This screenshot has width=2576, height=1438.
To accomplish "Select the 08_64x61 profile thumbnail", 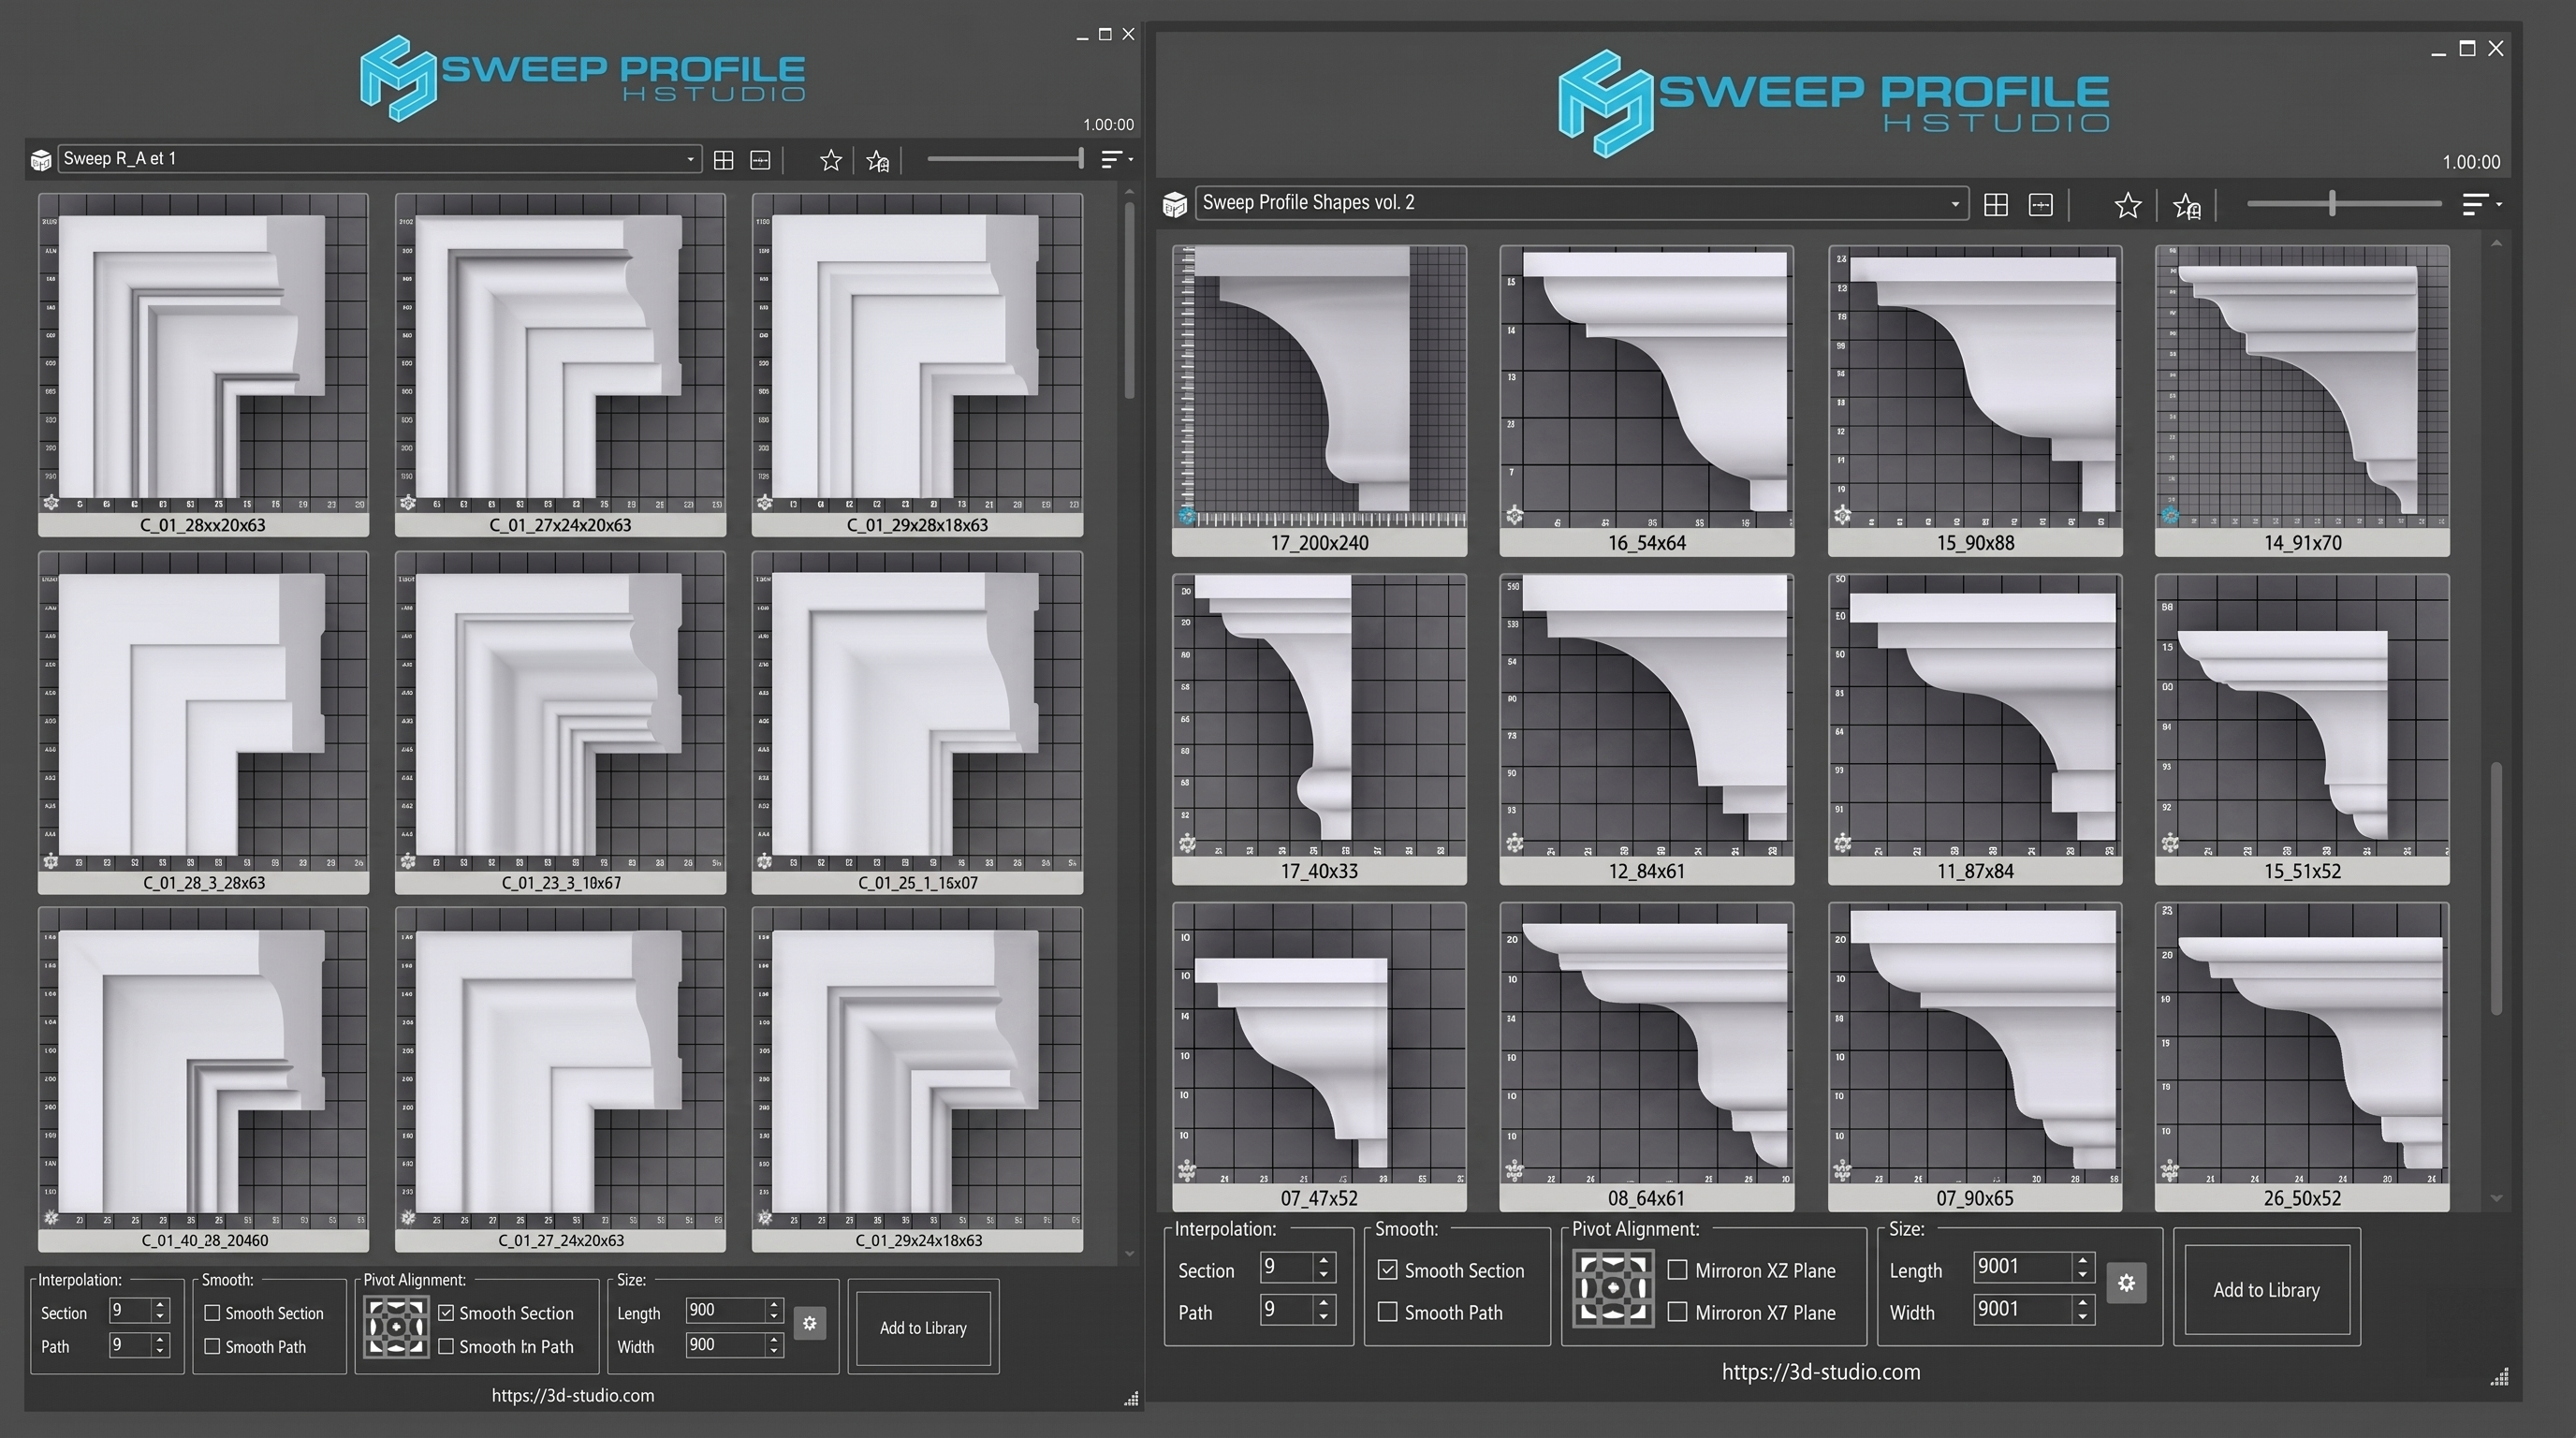I will coord(1646,1056).
